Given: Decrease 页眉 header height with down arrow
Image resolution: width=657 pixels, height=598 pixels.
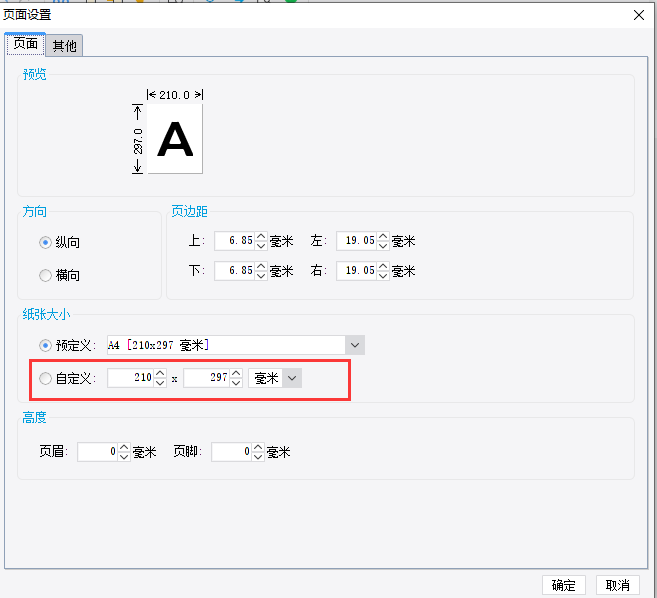Looking at the screenshot, I should click(124, 456).
